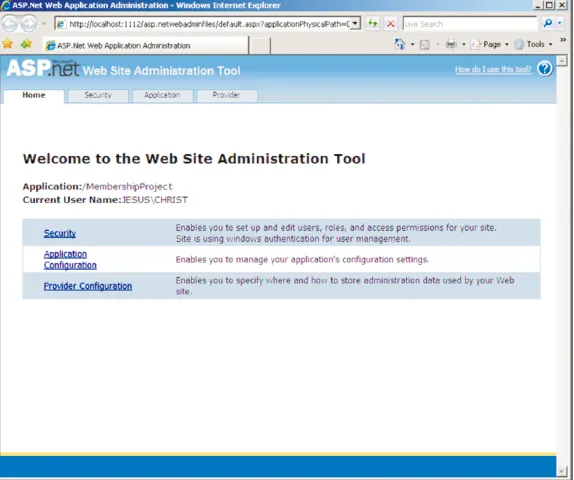The height and width of the screenshot is (480, 574).
Task: Click the scrollbar up arrow
Action: coord(562,61)
